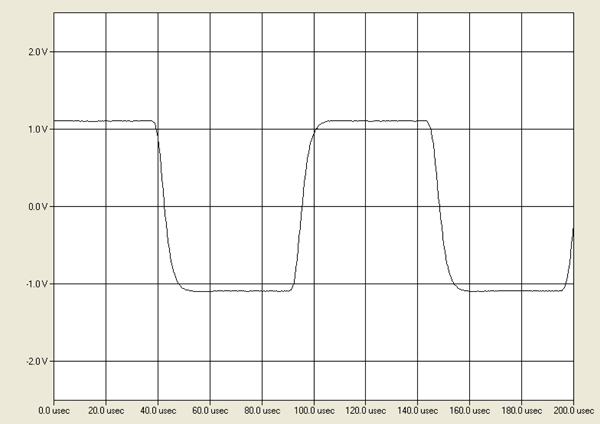Image resolution: width=600 pixels, height=424 pixels.
Task: Click the 0.0 V axis label
Action: click(x=38, y=207)
